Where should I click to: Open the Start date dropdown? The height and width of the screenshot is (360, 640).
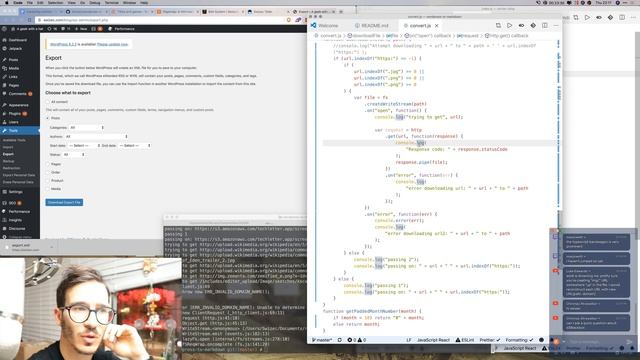click(x=84, y=146)
